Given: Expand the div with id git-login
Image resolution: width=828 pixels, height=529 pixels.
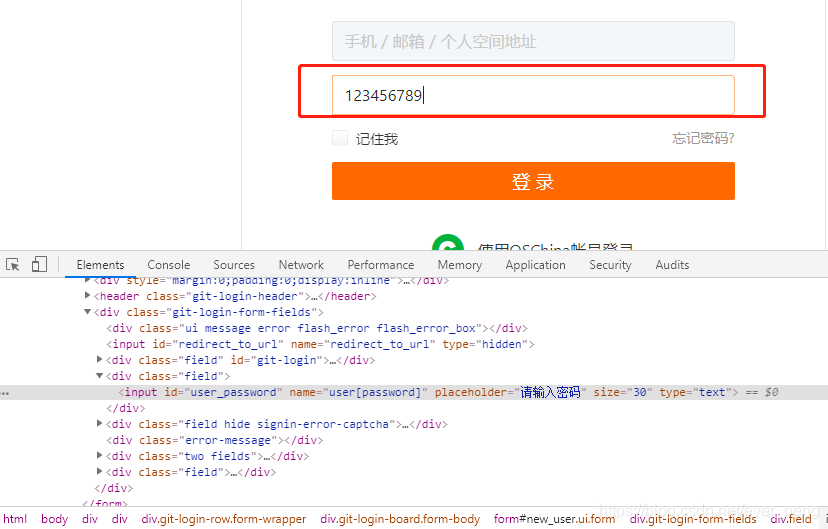Looking at the screenshot, I should (99, 360).
